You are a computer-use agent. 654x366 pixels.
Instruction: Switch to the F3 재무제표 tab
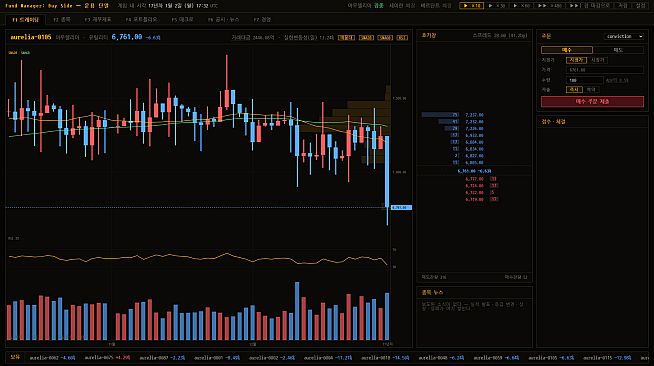coord(98,20)
